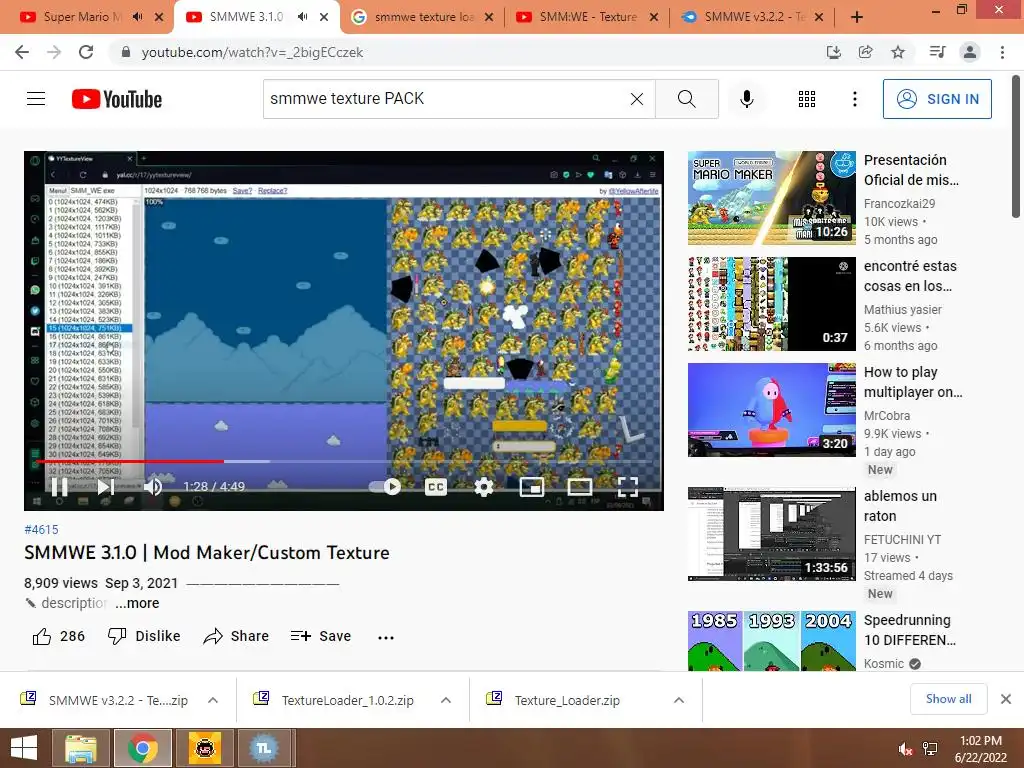
Task: Dislike this video
Action: [144, 636]
